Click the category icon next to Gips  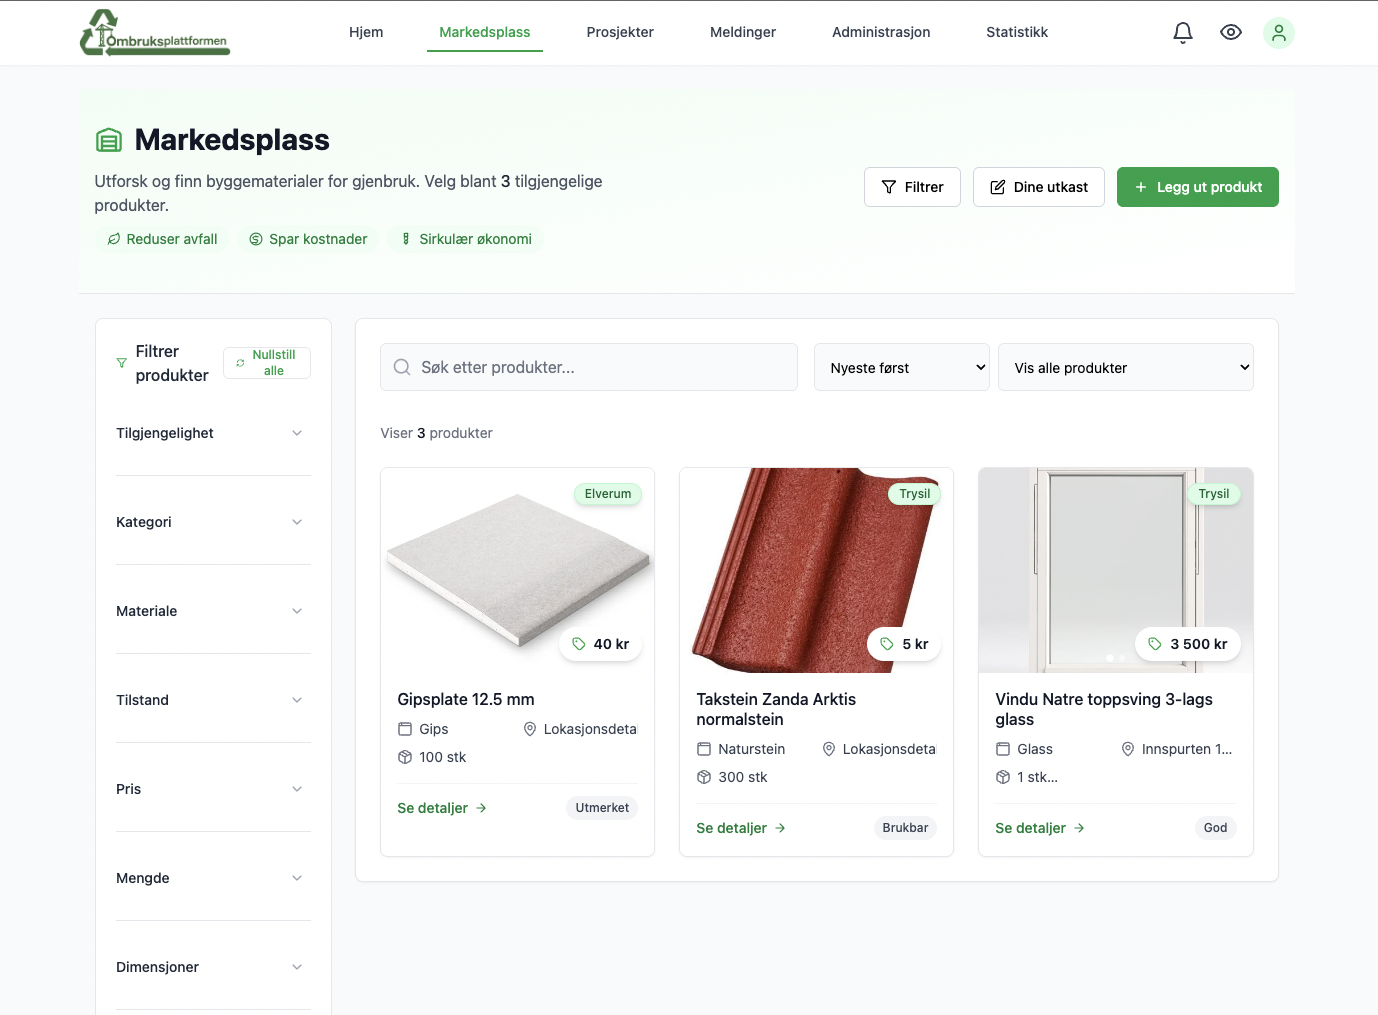point(405,729)
